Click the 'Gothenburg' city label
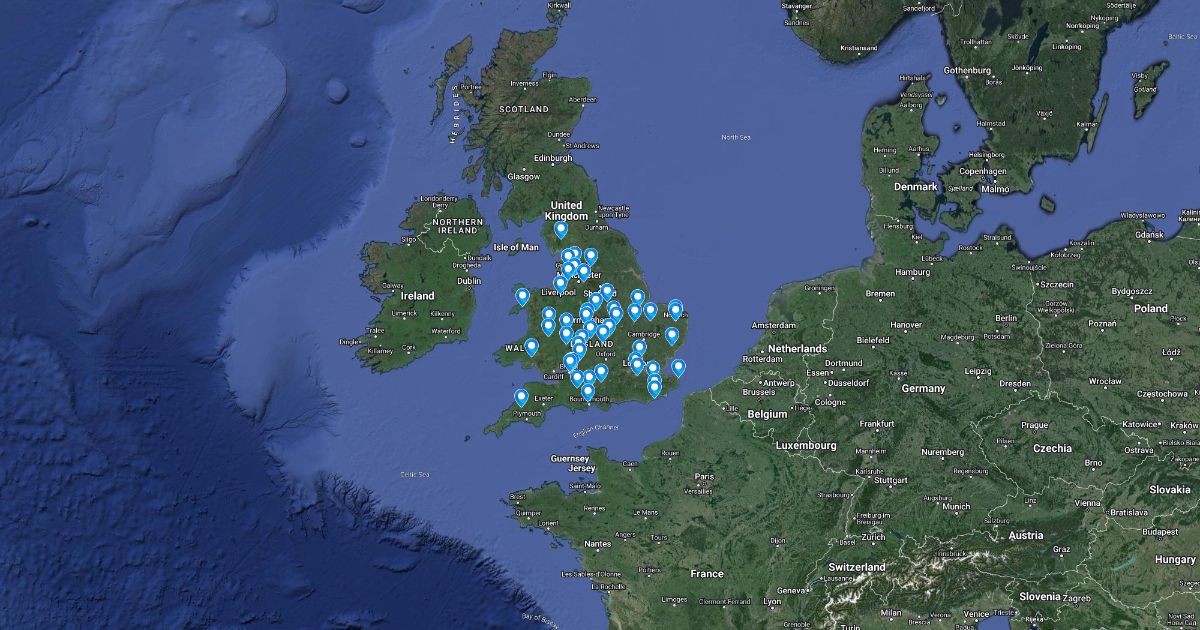The height and width of the screenshot is (630, 1200). click(966, 71)
